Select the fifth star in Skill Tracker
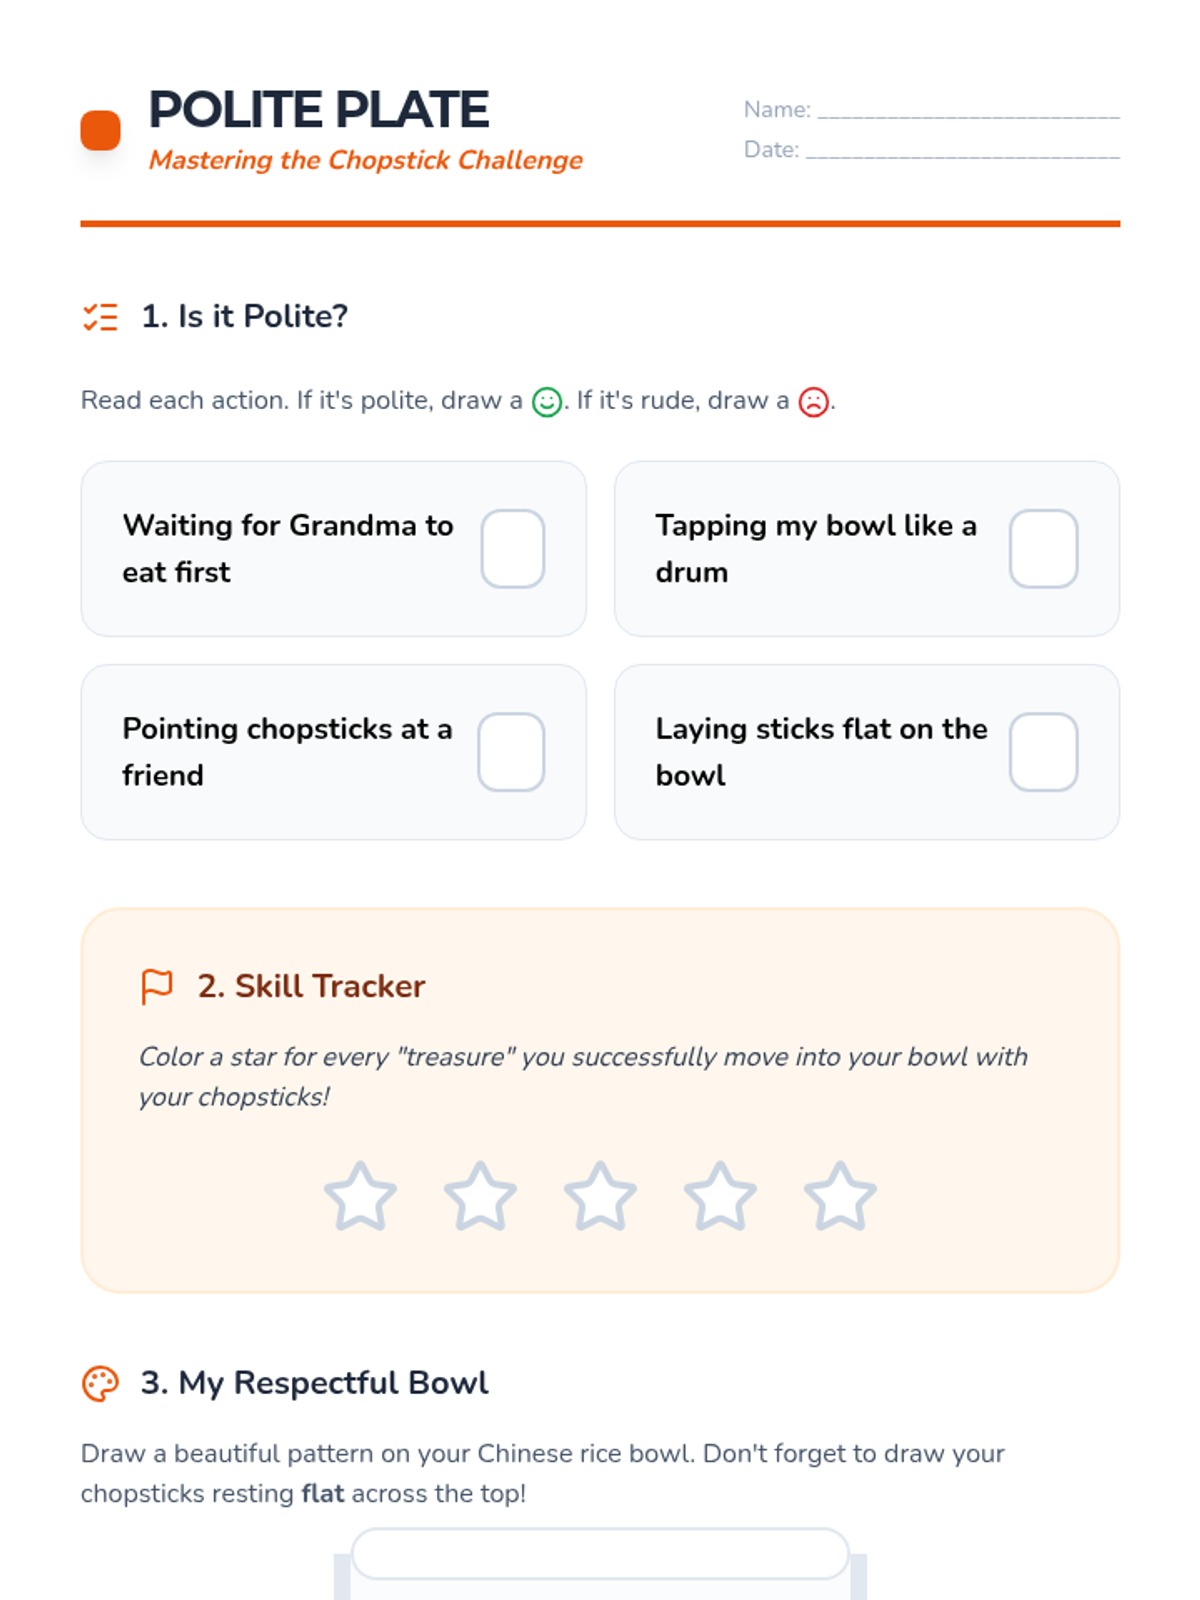Image resolution: width=1200 pixels, height=1600 pixels. (x=840, y=1197)
